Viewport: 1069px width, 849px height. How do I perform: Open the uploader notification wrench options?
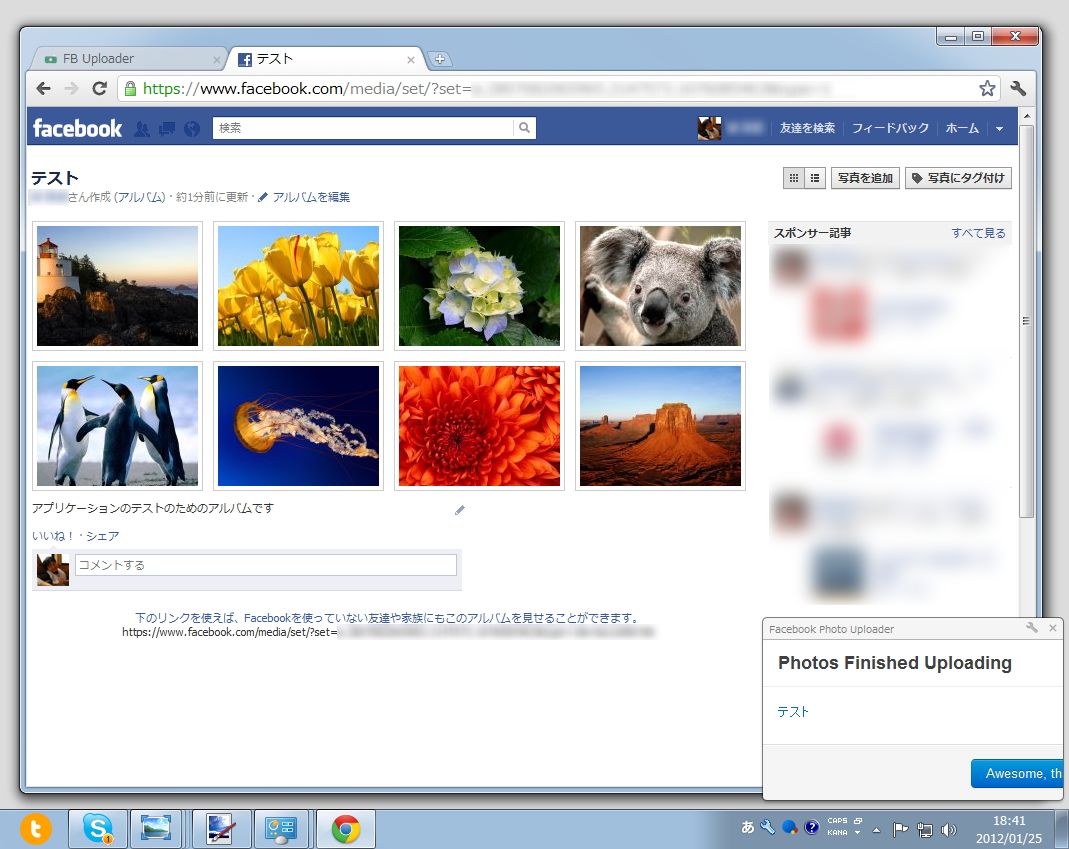click(x=1032, y=628)
